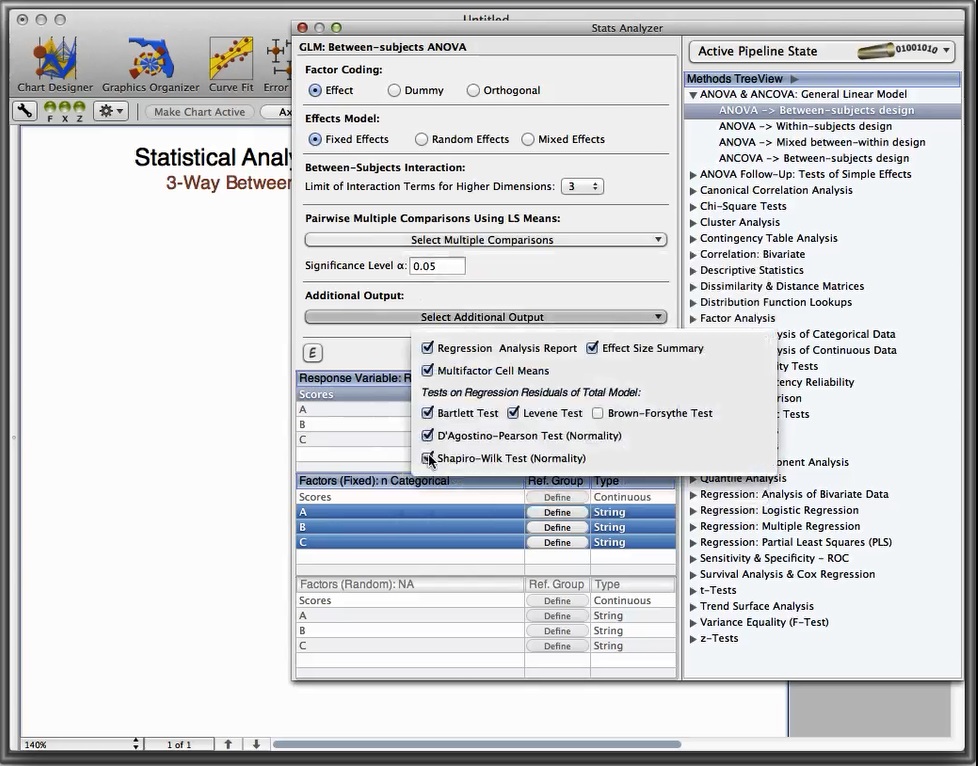Go to previous page with up arrow

pyautogui.click(x=228, y=744)
